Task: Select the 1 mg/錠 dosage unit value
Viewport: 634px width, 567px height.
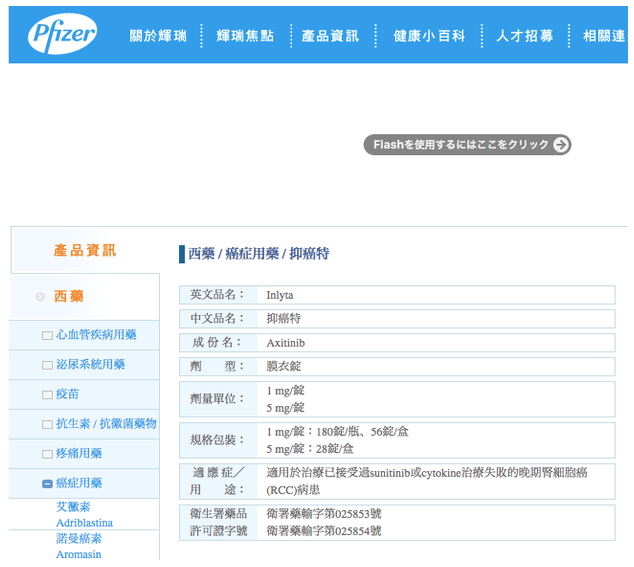Action: click(x=285, y=391)
